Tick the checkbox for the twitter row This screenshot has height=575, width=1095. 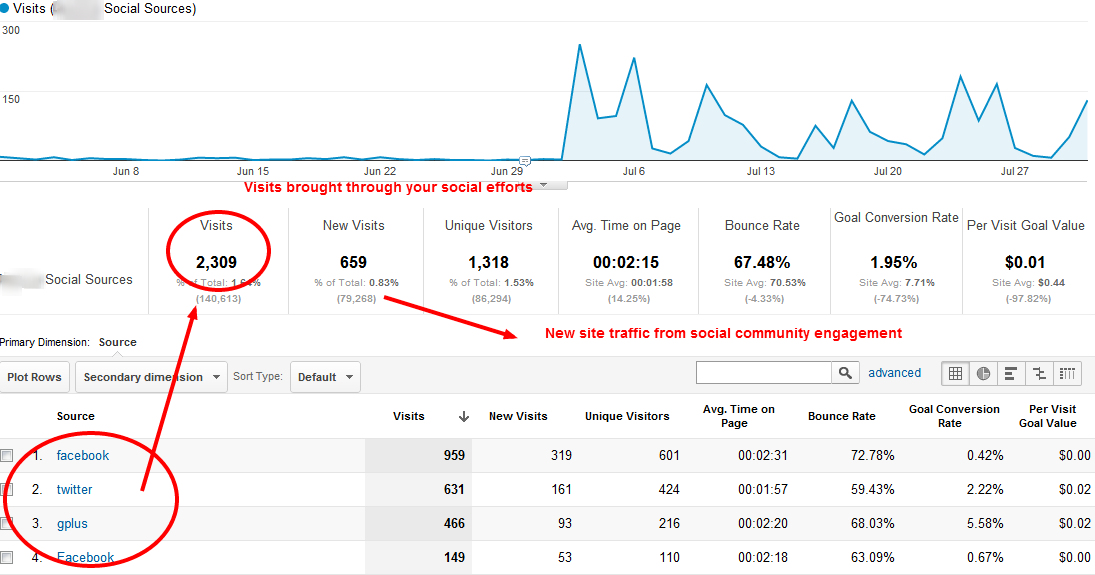(x=7, y=490)
